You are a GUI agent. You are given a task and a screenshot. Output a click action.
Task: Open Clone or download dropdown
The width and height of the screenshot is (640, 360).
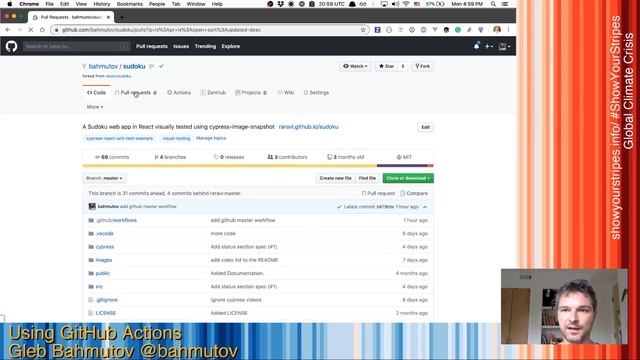pyautogui.click(x=408, y=178)
